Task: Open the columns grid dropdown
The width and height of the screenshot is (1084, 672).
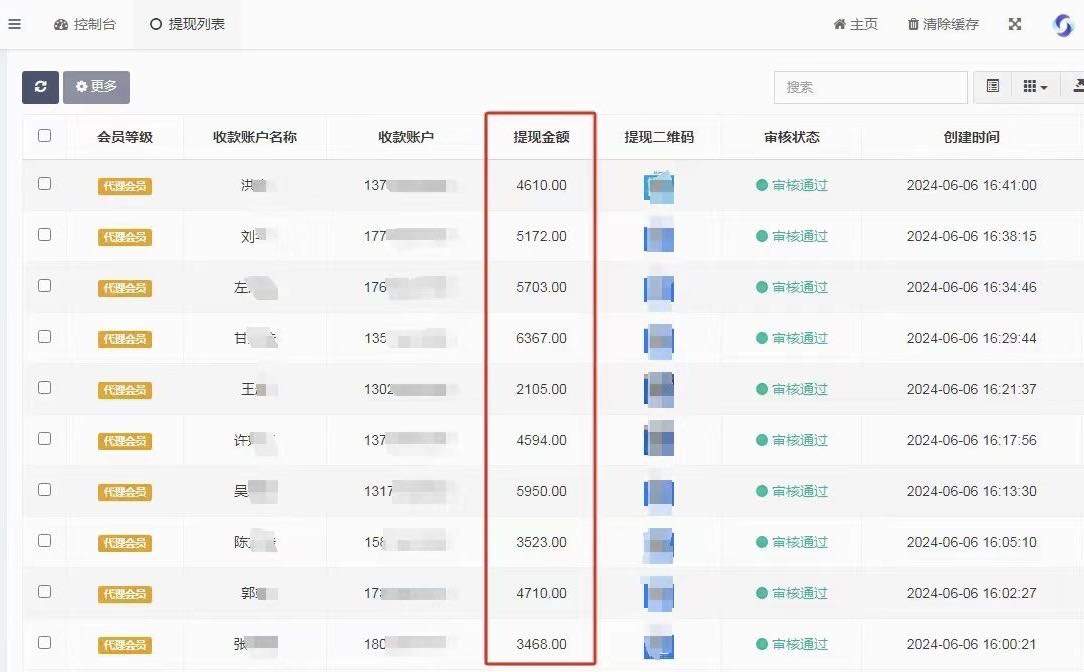Action: pos(1035,87)
